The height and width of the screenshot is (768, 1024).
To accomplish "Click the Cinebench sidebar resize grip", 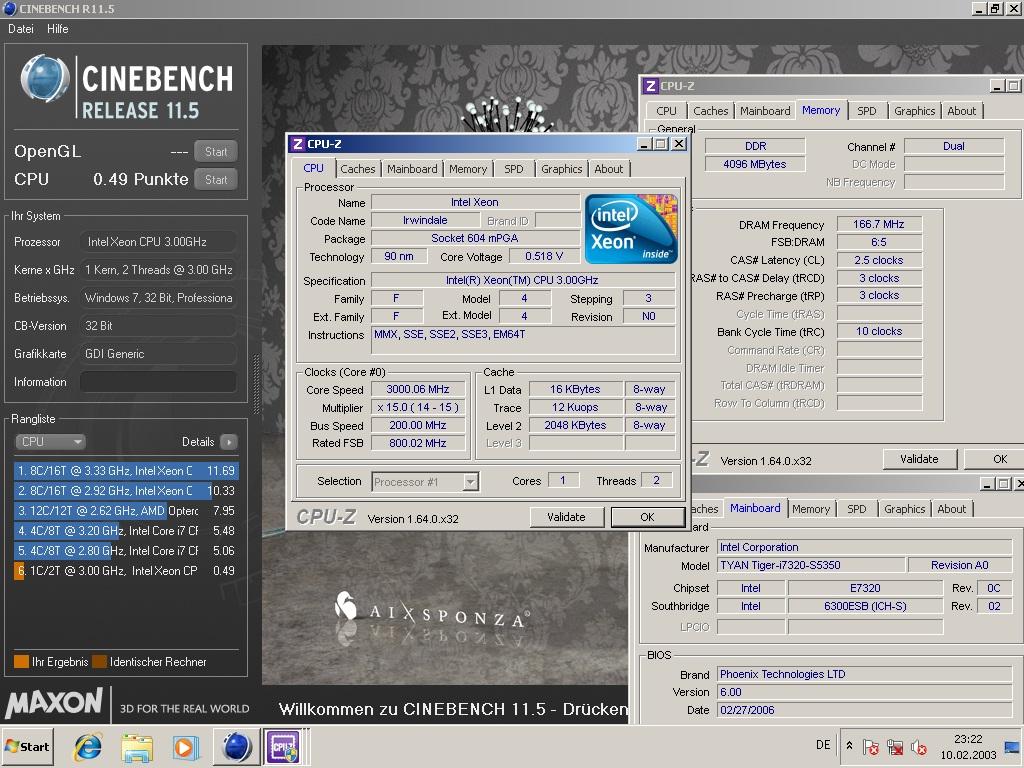I will point(255,384).
